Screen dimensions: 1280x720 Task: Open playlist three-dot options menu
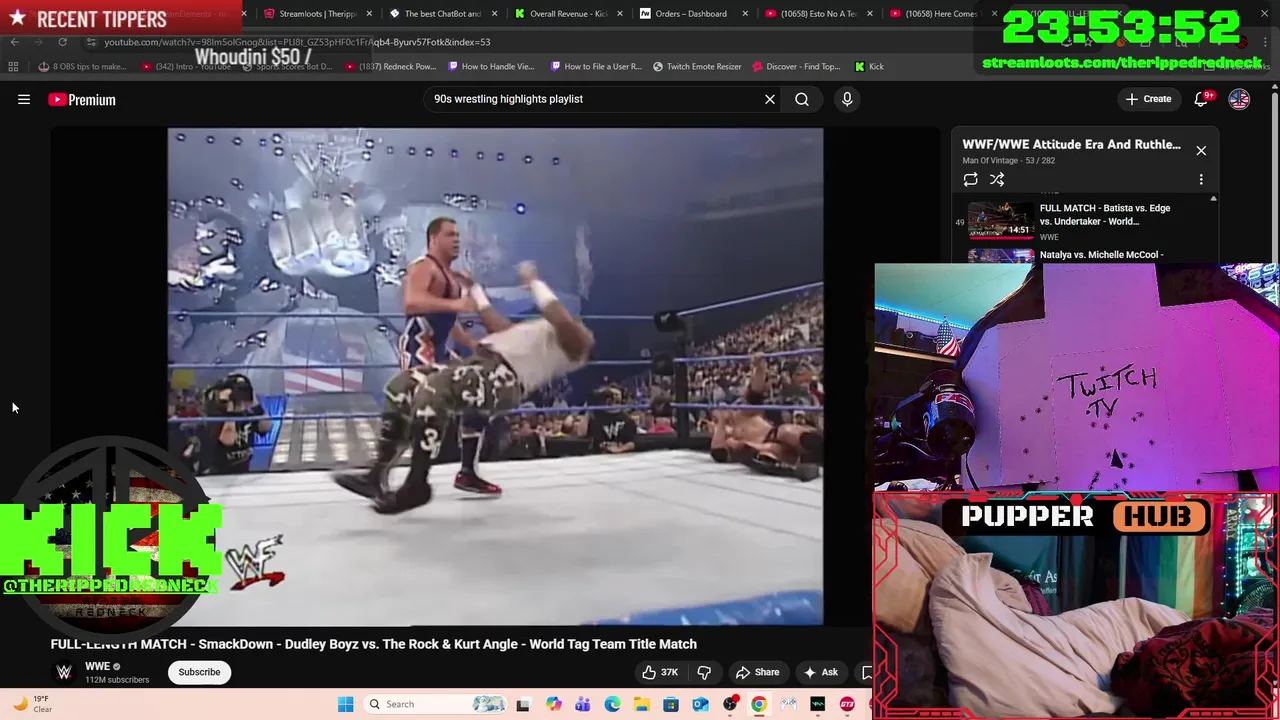click(x=1201, y=179)
